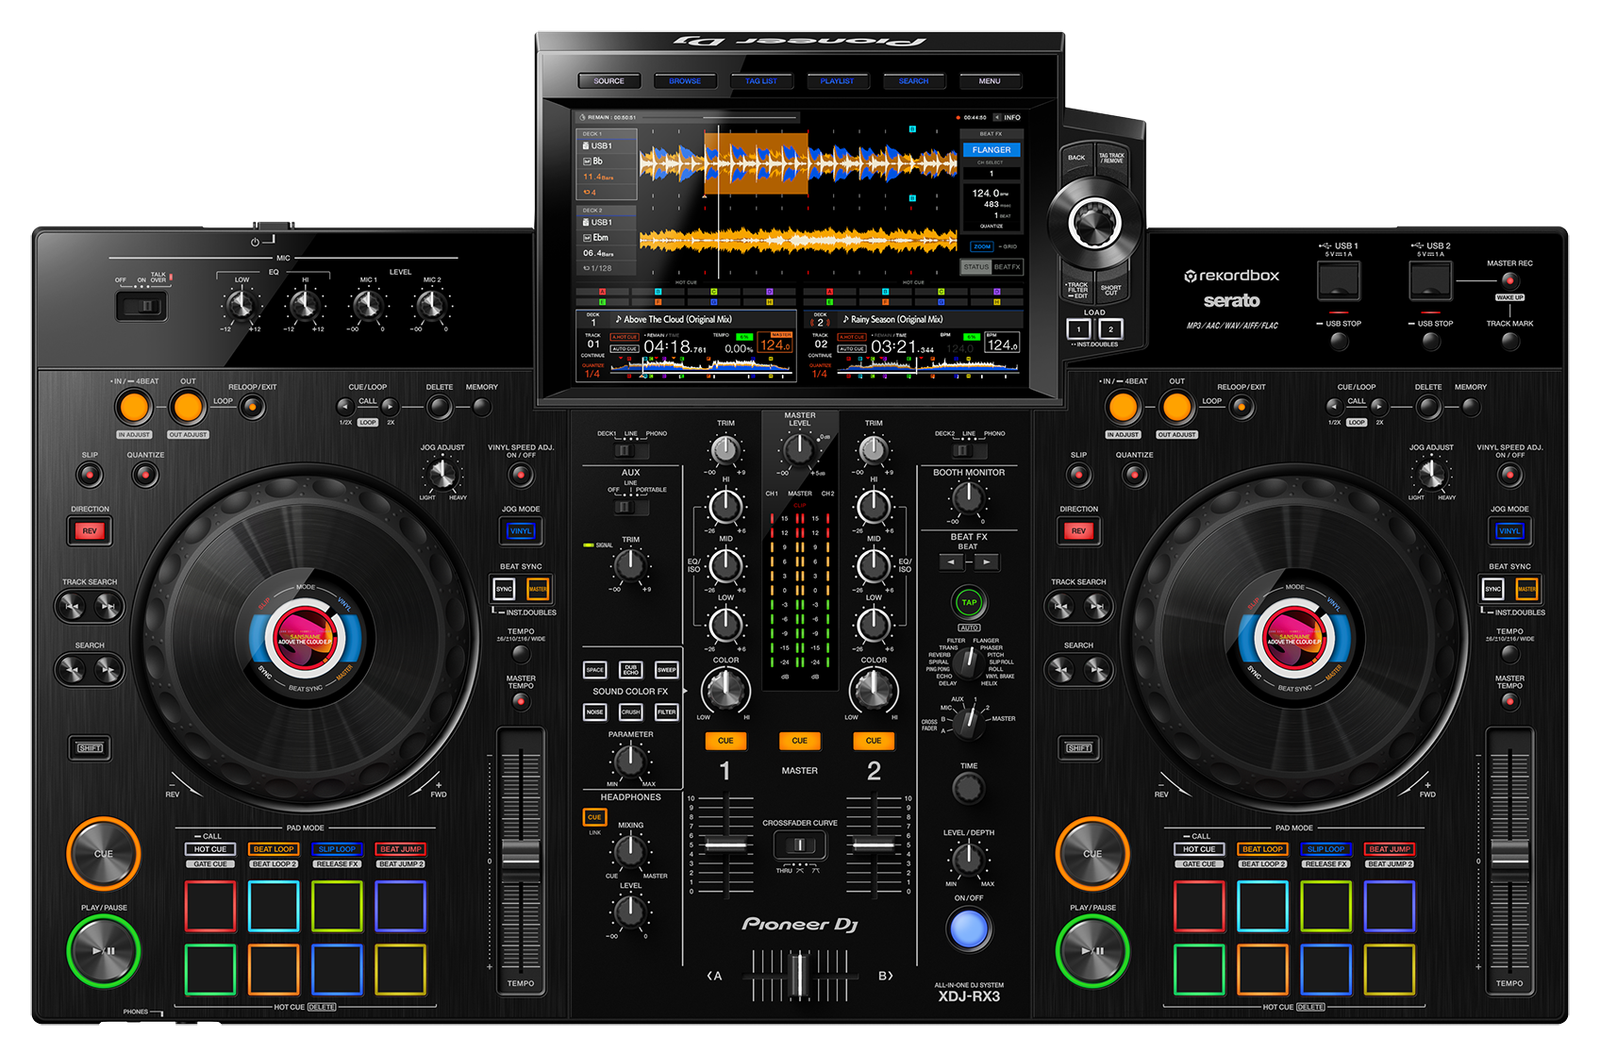
Task: Select left deck BEAT LOOP pad mode
Action: pos(273,849)
